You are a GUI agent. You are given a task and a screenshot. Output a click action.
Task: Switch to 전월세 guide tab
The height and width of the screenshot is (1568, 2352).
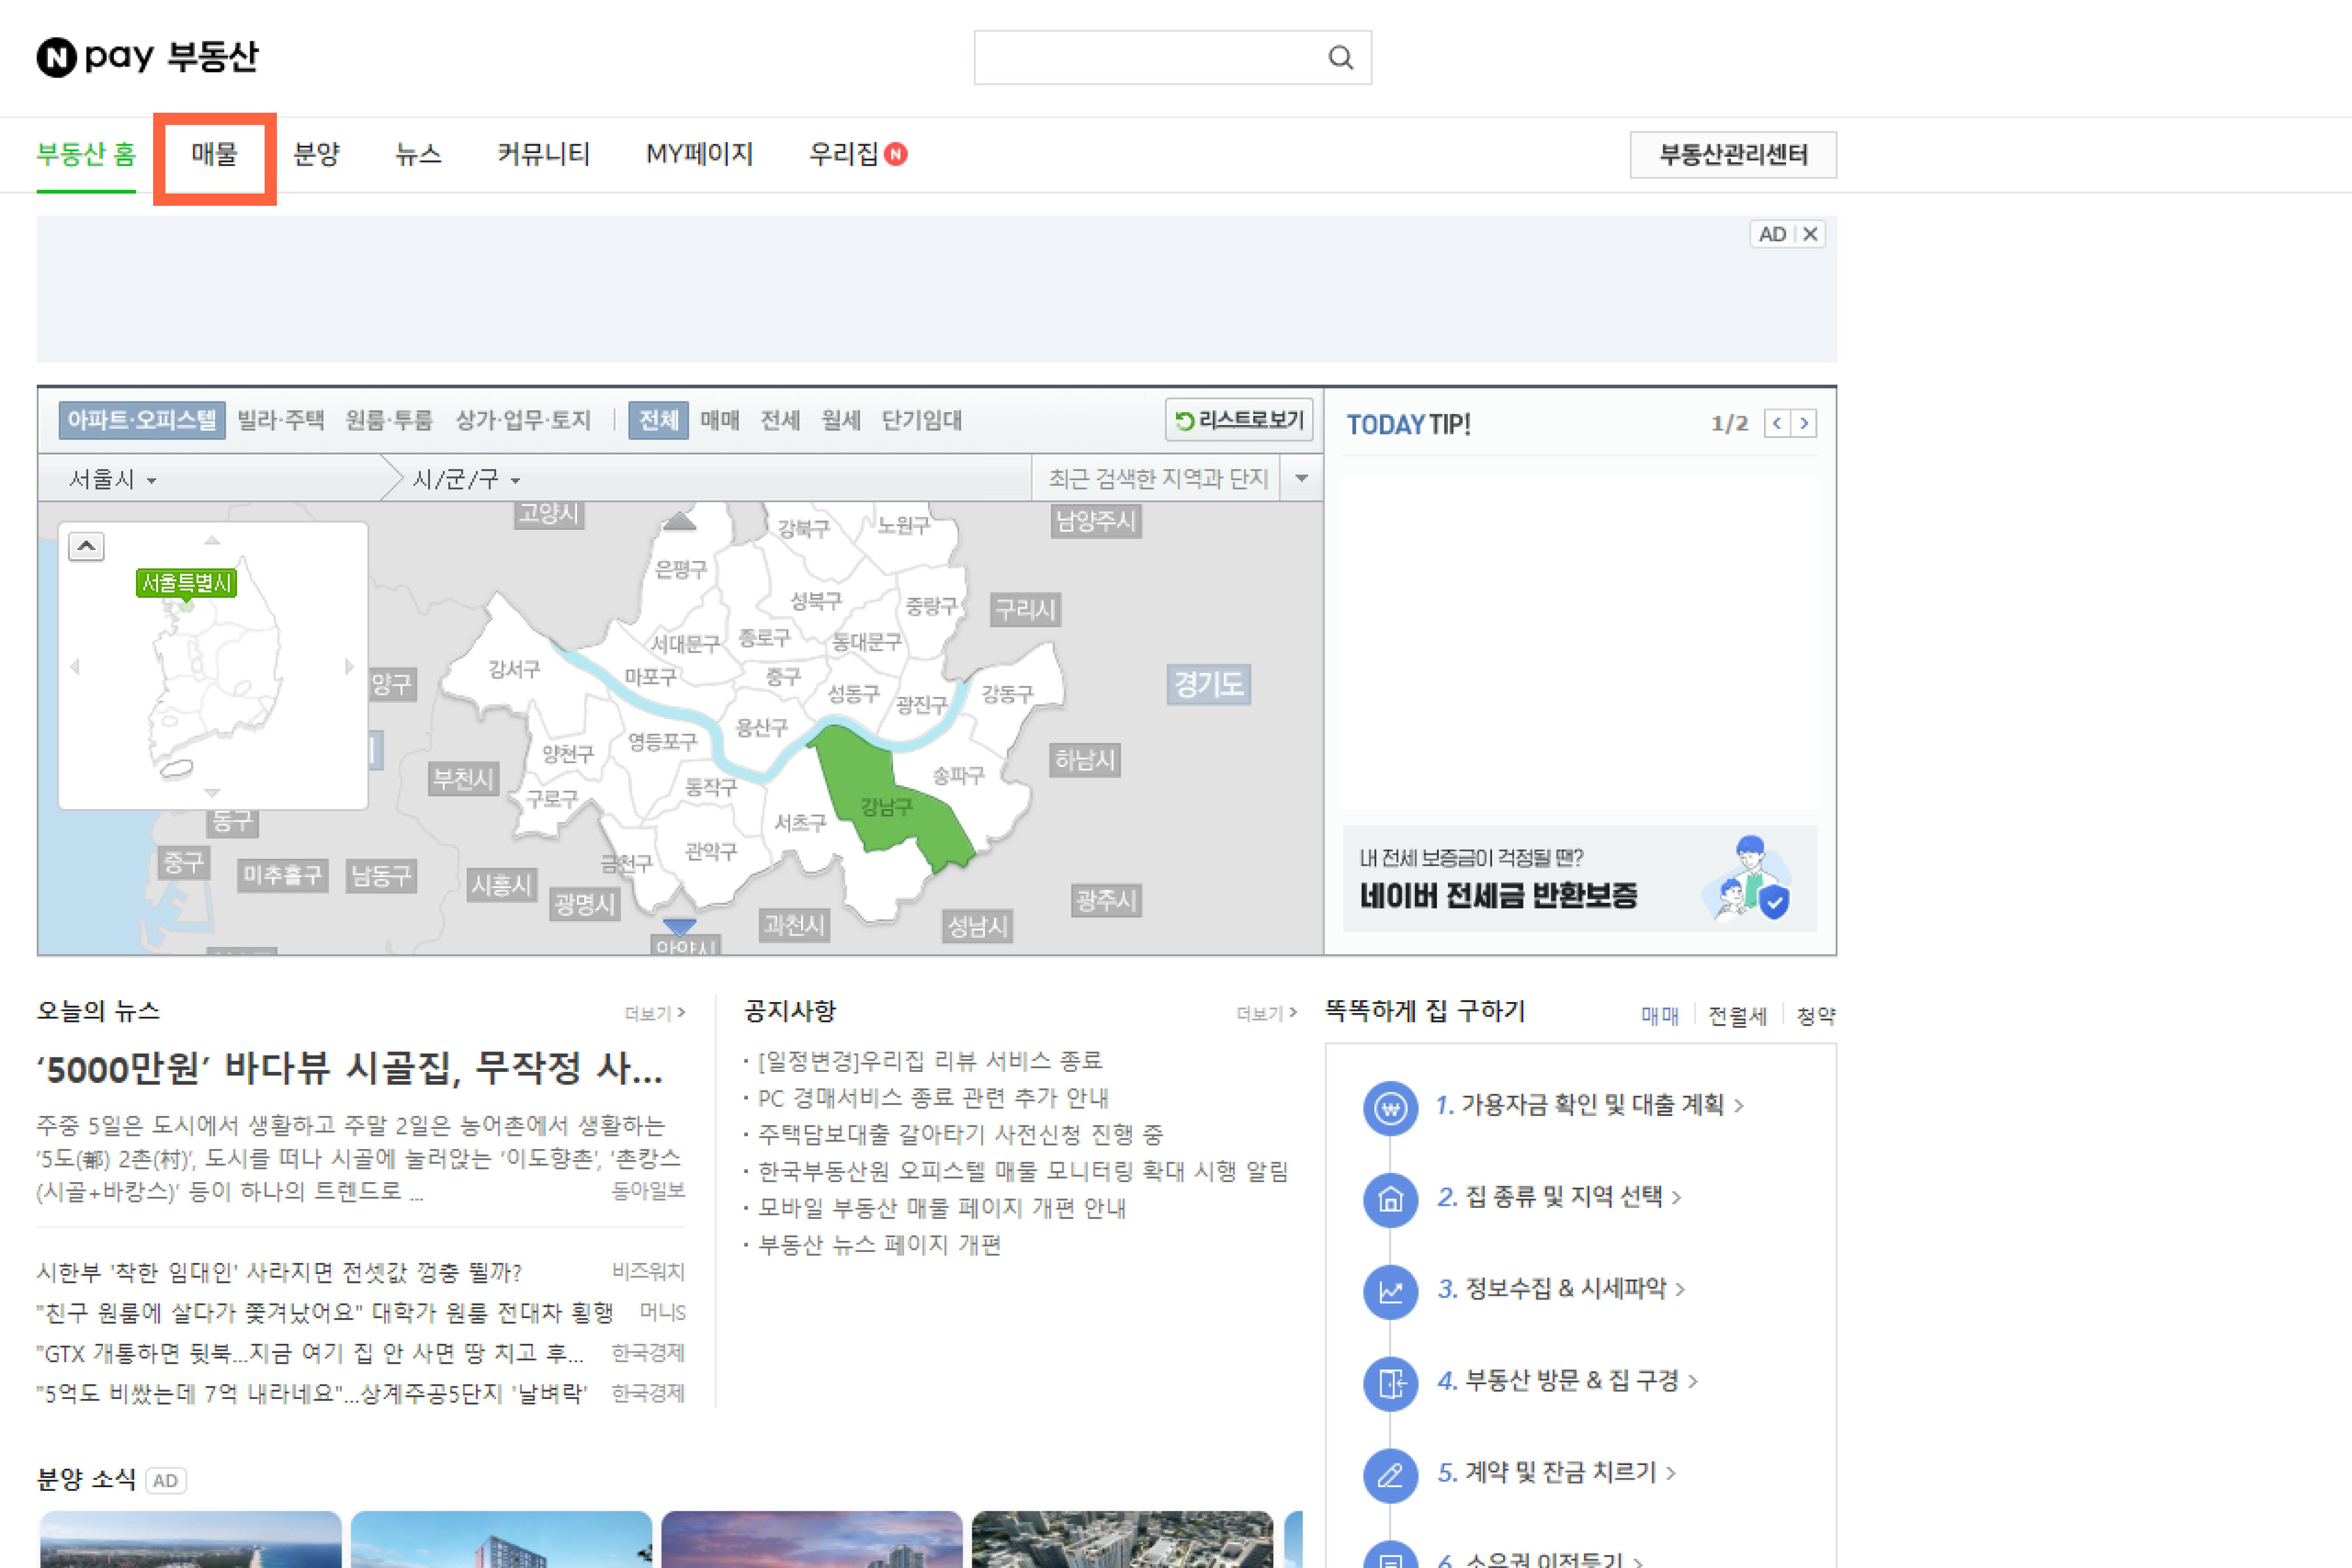coord(1737,1016)
